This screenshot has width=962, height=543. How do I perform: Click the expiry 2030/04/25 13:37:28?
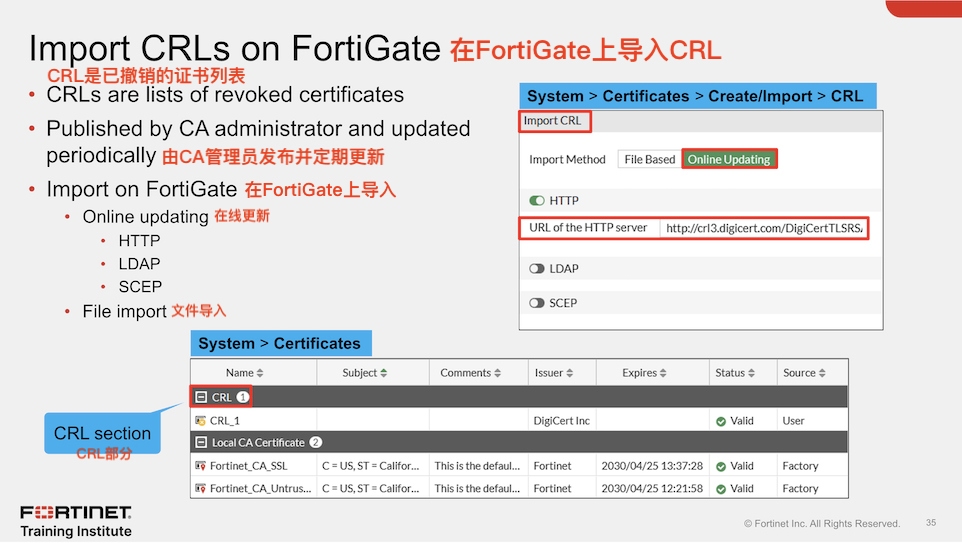652,466
